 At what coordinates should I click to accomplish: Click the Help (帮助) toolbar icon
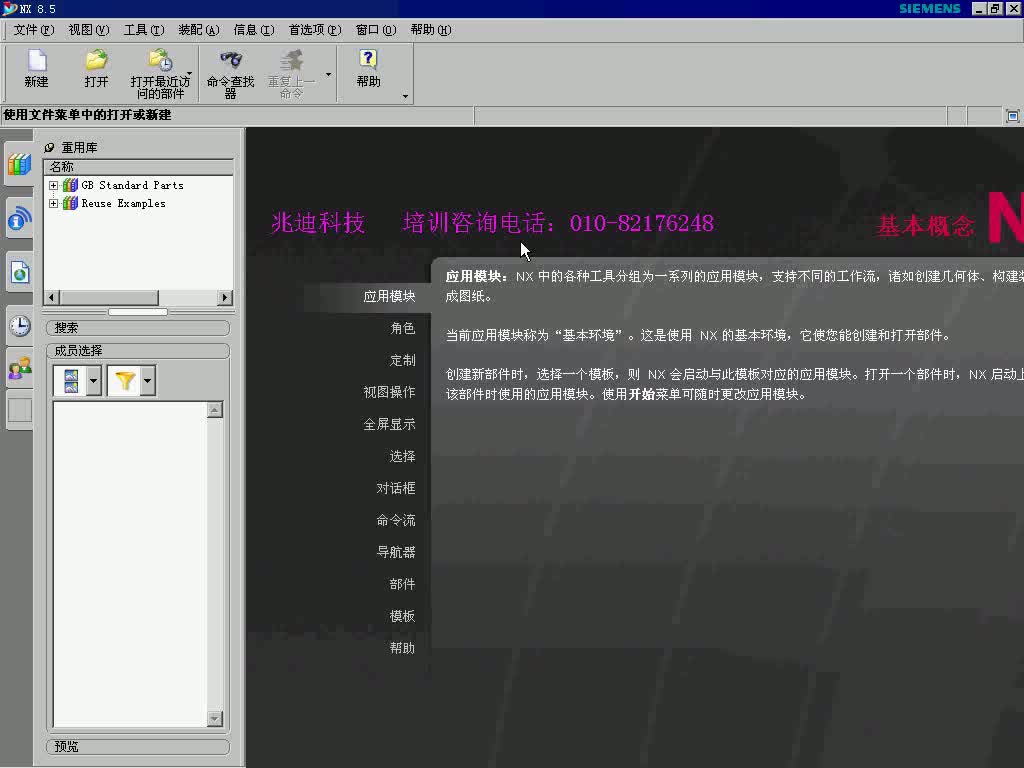point(368,60)
